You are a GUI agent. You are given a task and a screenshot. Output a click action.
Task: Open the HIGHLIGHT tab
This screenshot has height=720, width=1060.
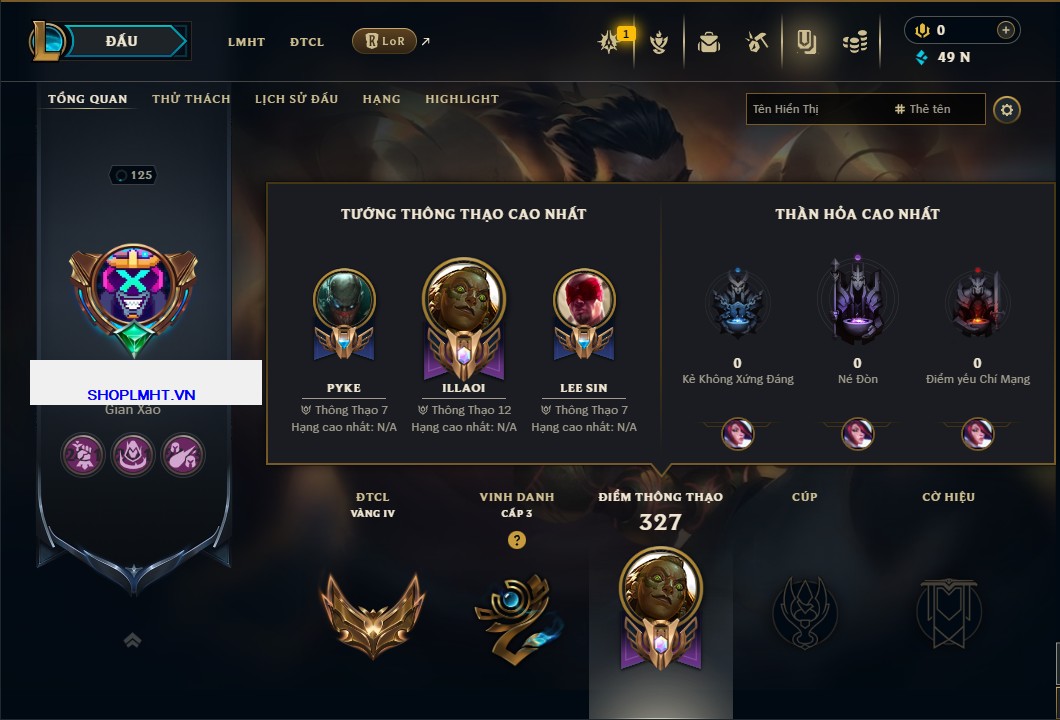tap(462, 99)
